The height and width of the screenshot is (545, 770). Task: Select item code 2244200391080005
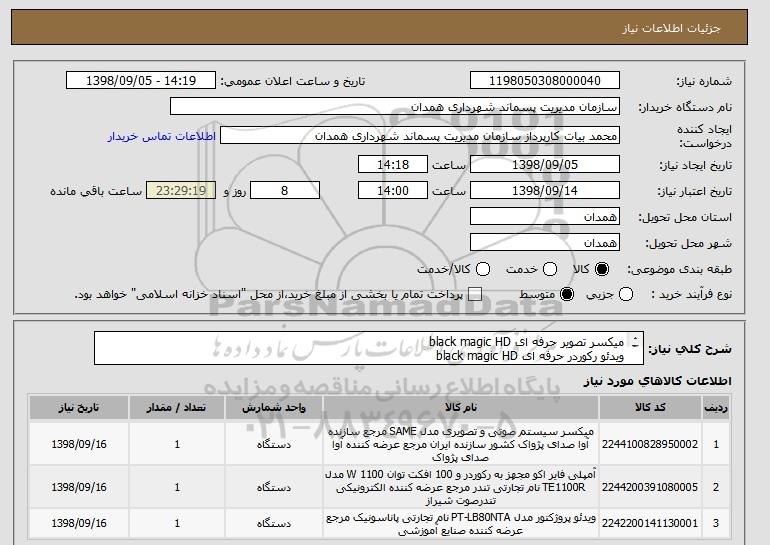650,487
